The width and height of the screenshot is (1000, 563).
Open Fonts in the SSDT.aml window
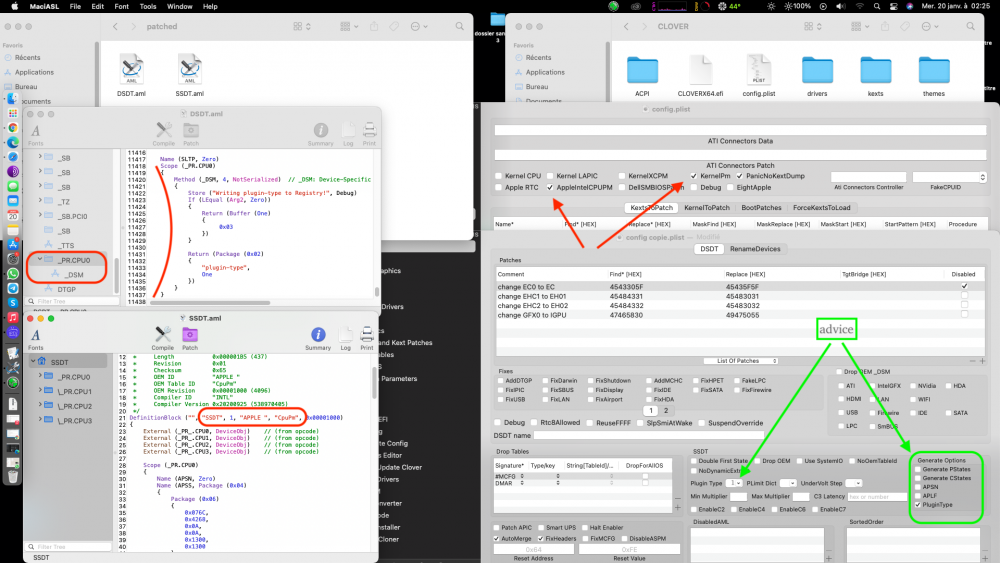tap(36, 339)
